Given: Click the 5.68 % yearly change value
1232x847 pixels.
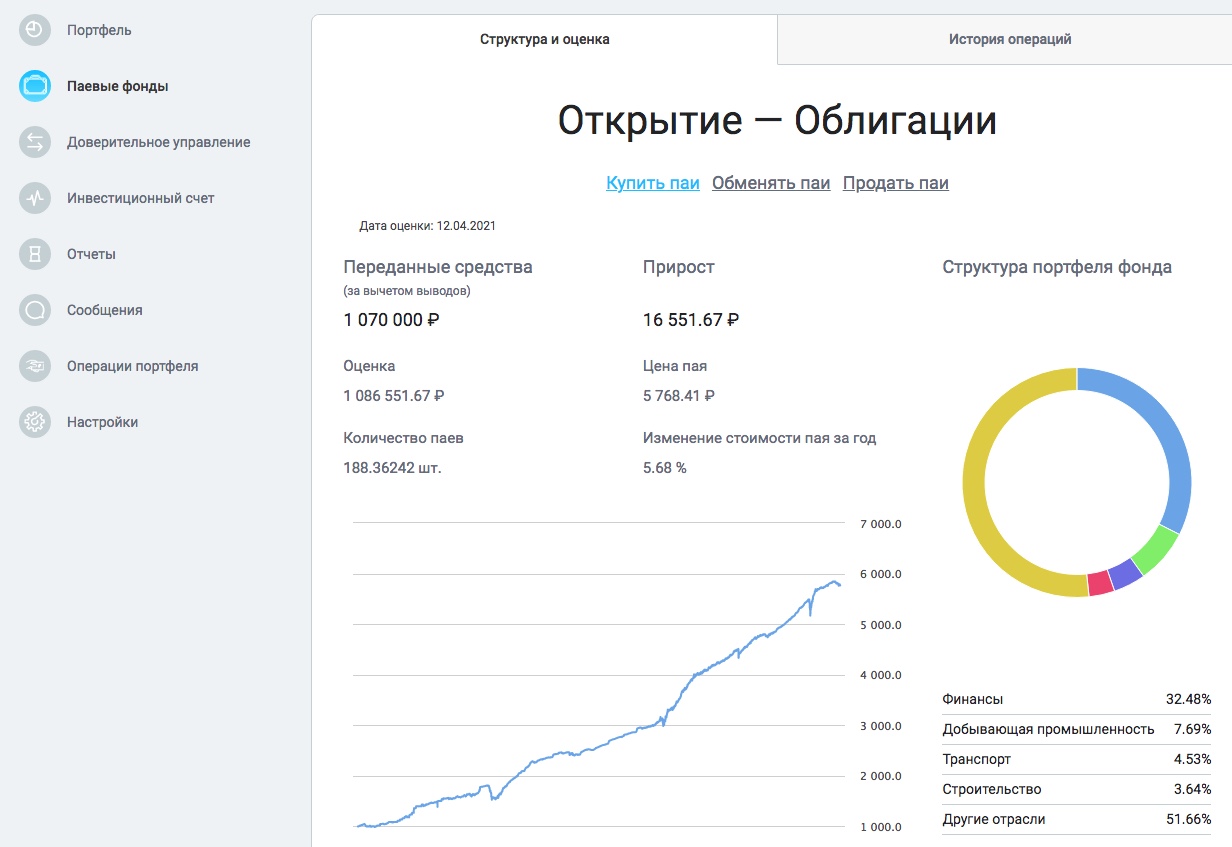Looking at the screenshot, I should point(665,468).
